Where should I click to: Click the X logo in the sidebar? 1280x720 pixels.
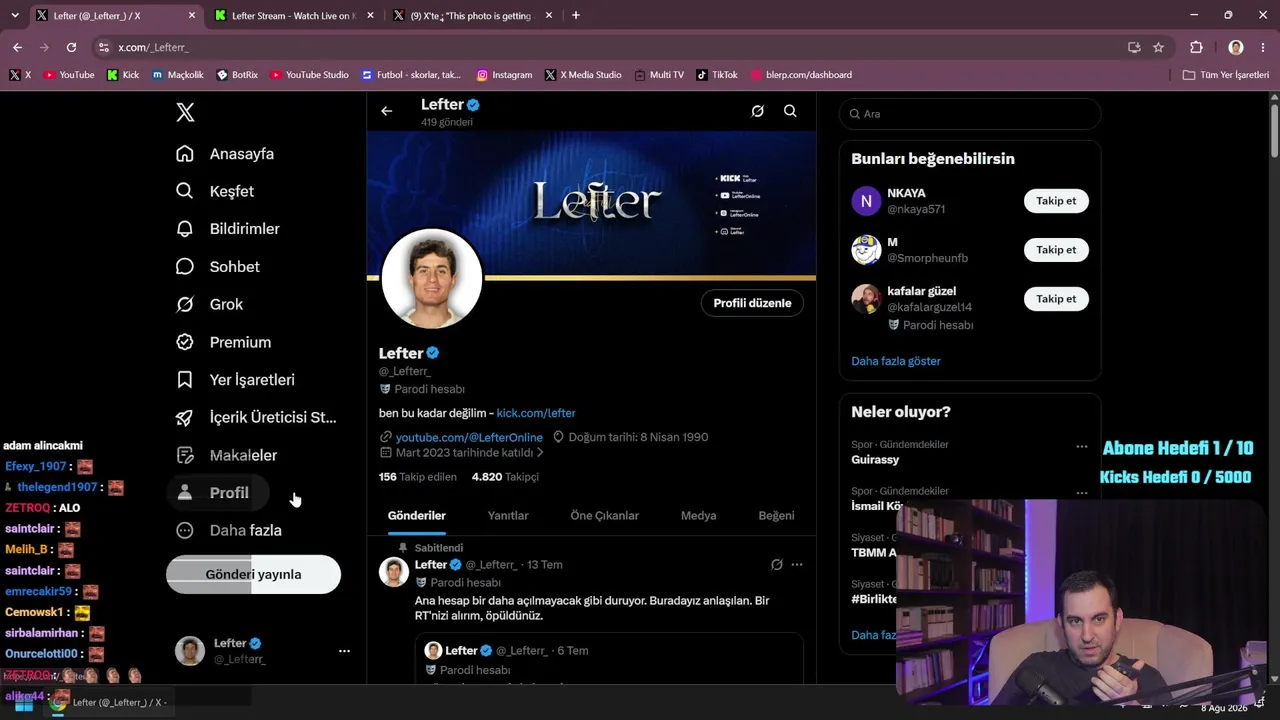185,112
